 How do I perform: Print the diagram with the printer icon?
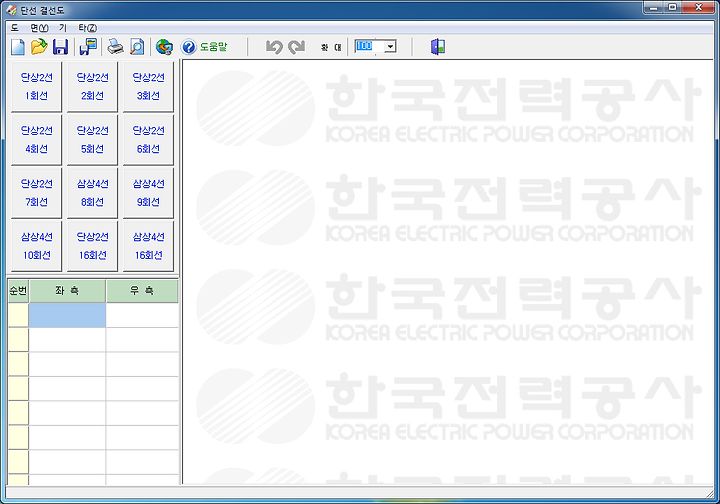pos(115,47)
